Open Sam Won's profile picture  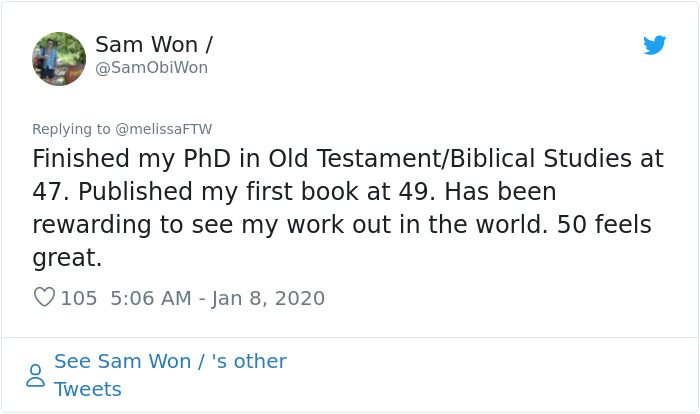pyautogui.click(x=59, y=58)
